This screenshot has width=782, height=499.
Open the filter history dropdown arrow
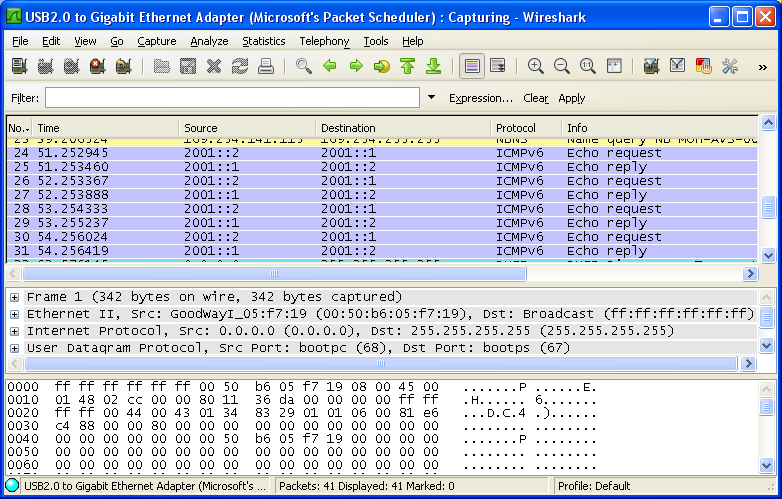click(x=431, y=97)
